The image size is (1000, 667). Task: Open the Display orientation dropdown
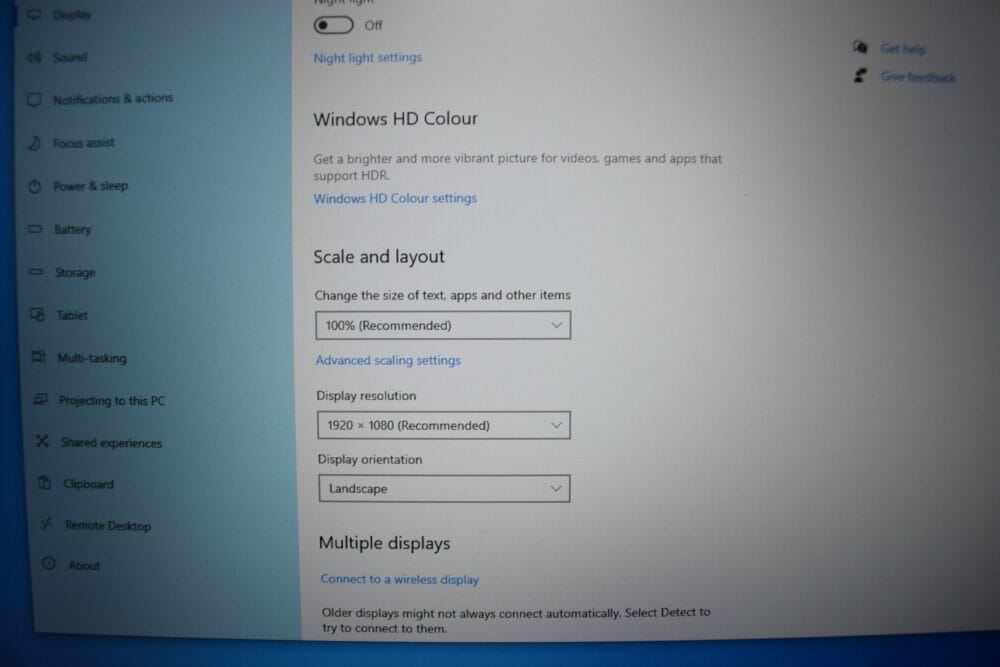pyautogui.click(x=445, y=488)
